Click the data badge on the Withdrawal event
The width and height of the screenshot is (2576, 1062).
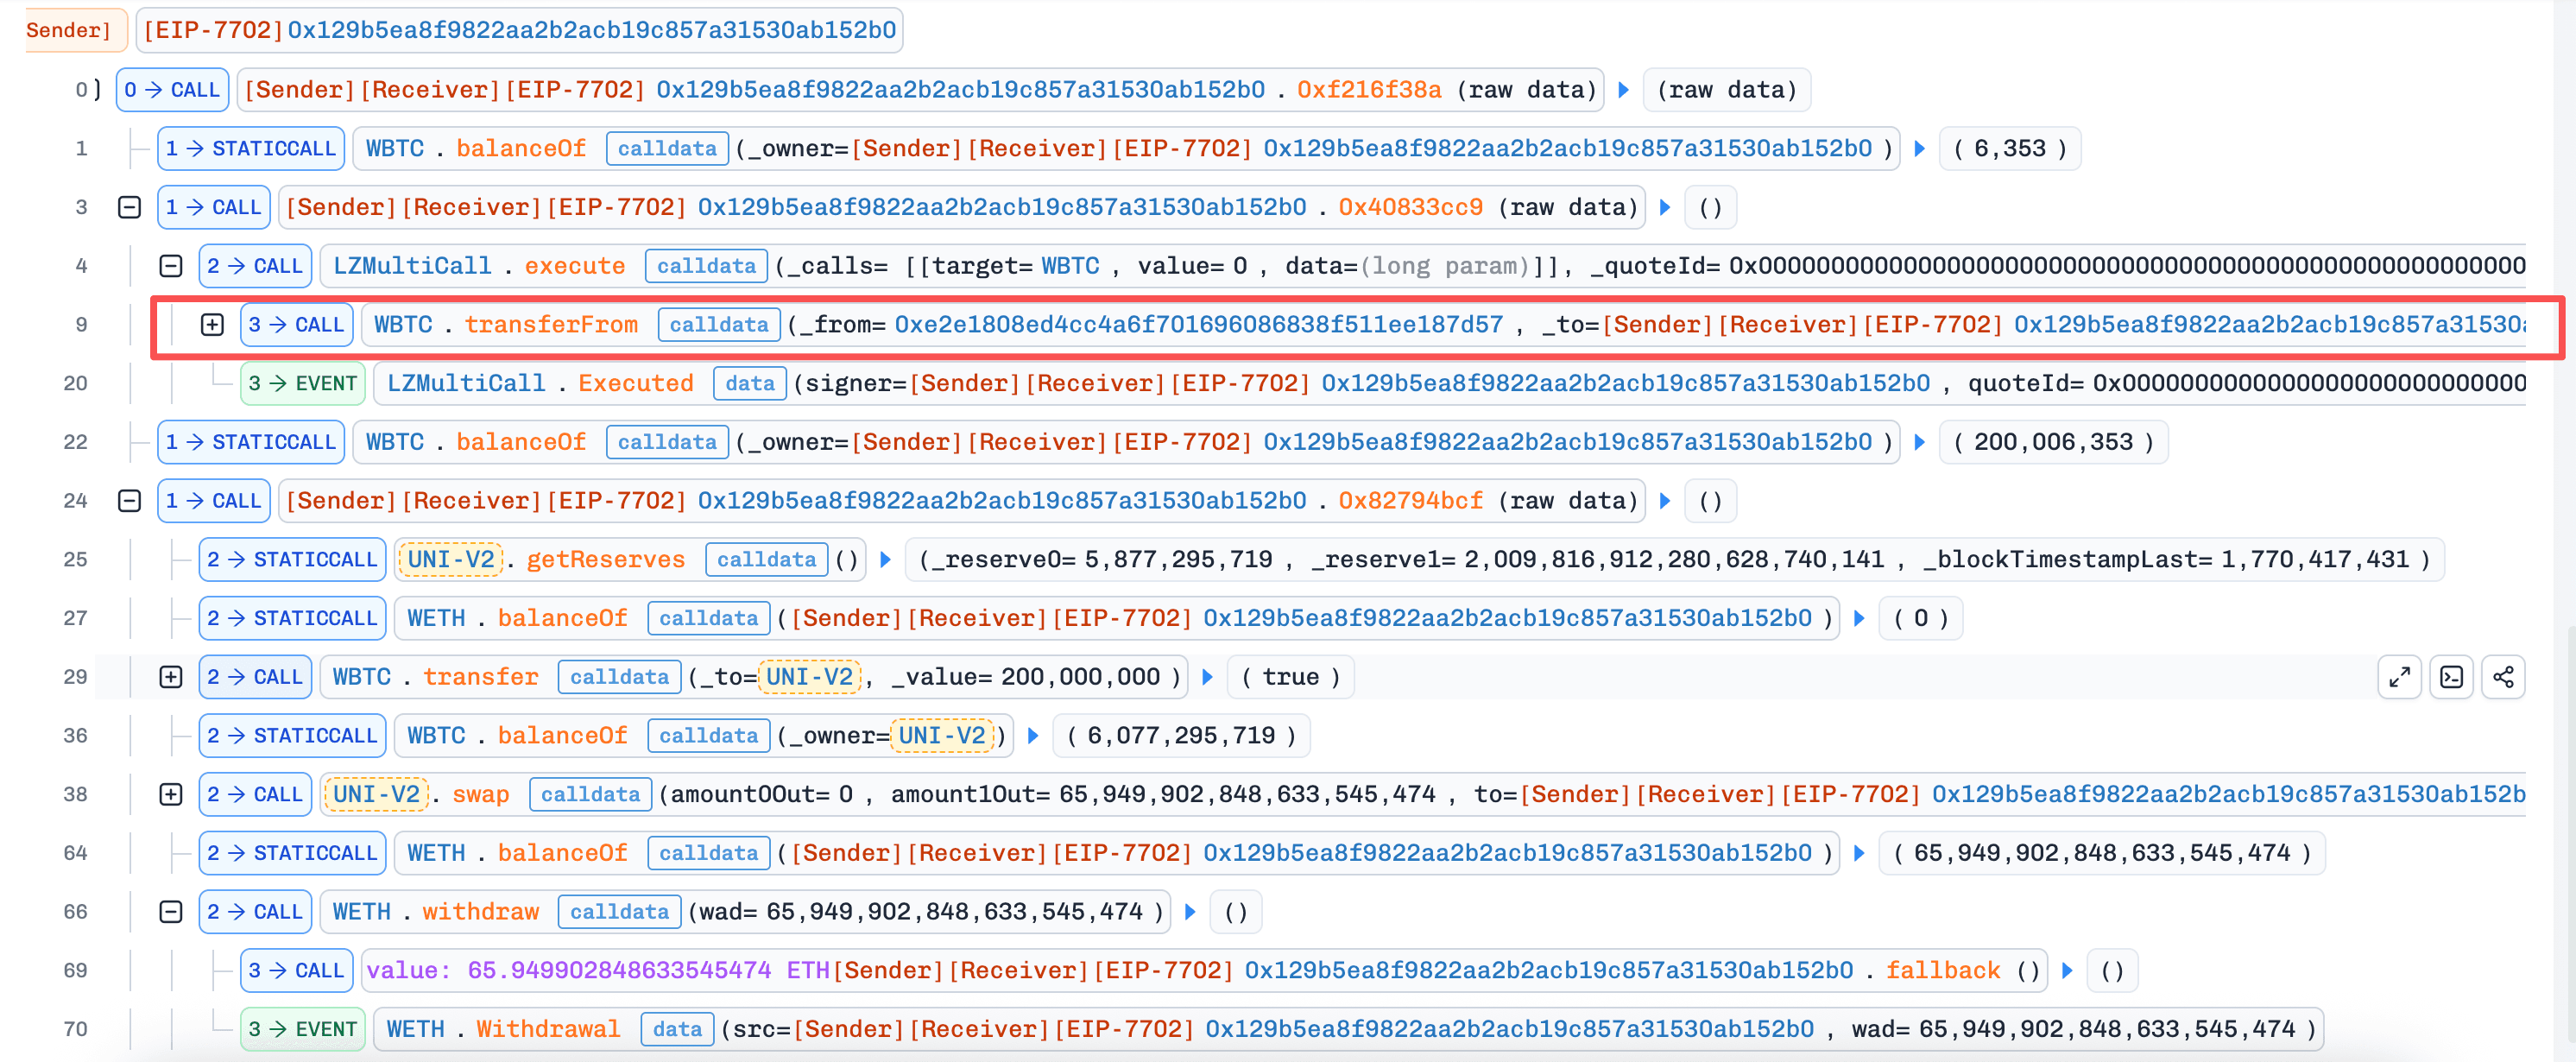[x=677, y=1029]
